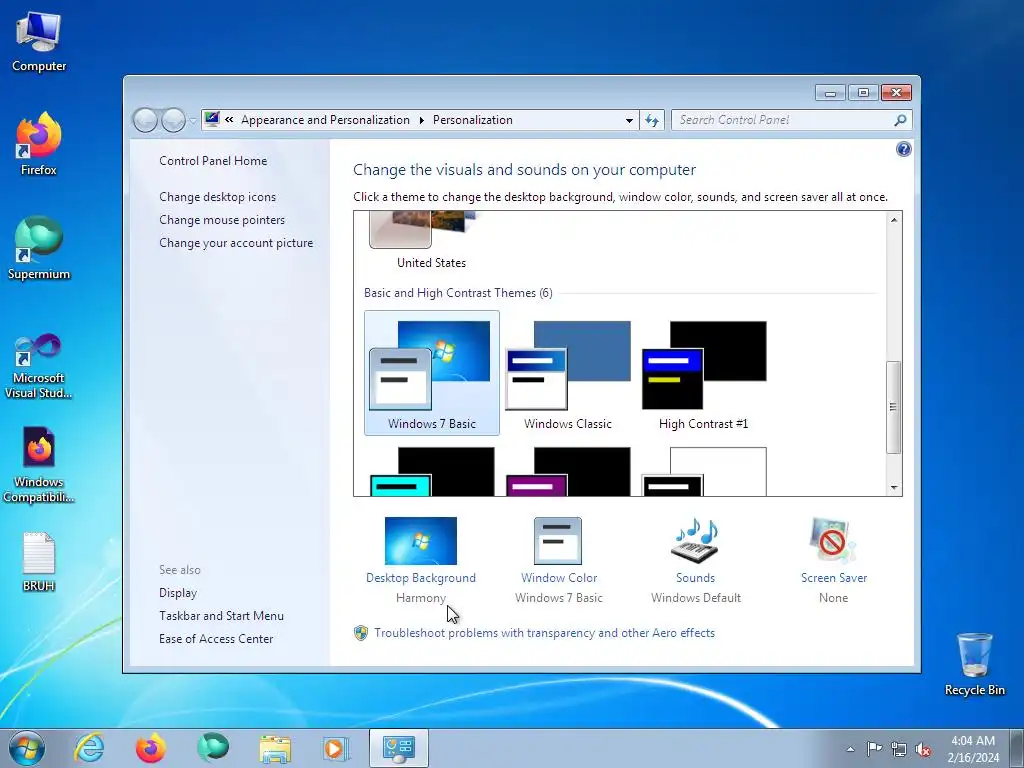
Task: Open the Window Color icon
Action: [x=558, y=541]
